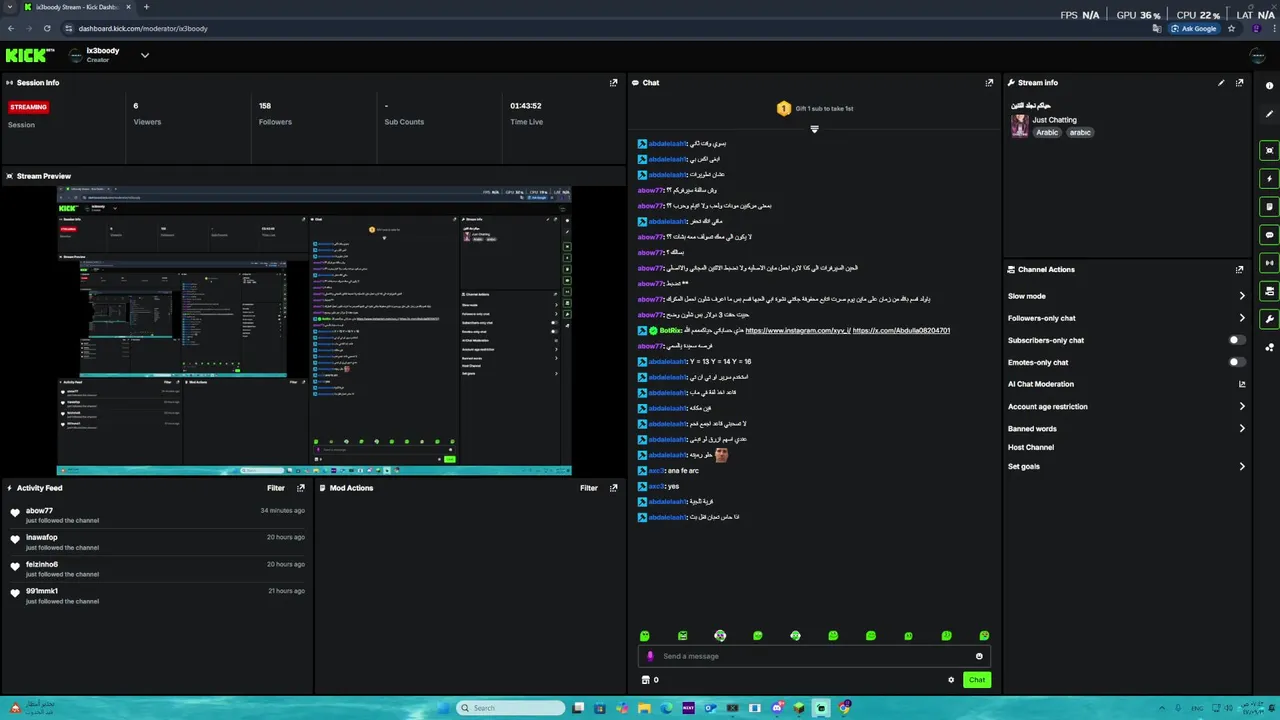The width and height of the screenshot is (1280, 720).
Task: Toggle Stream Preview widget in right sidebar
Action: pos(1269,151)
